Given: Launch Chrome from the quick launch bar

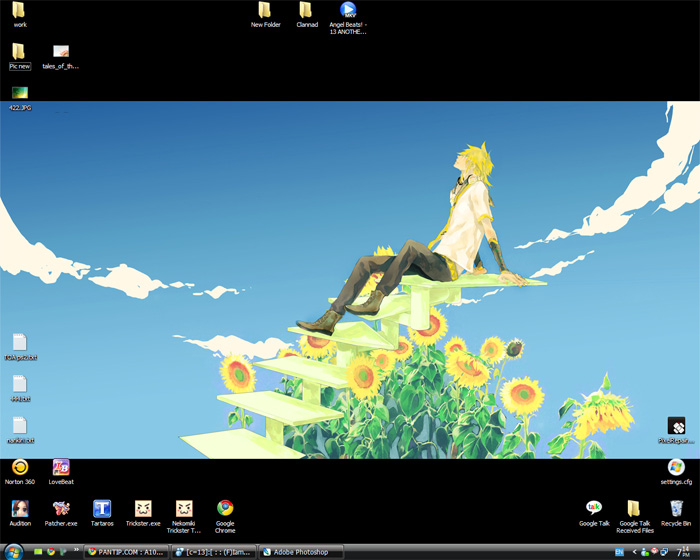Looking at the screenshot, I should [x=51, y=552].
